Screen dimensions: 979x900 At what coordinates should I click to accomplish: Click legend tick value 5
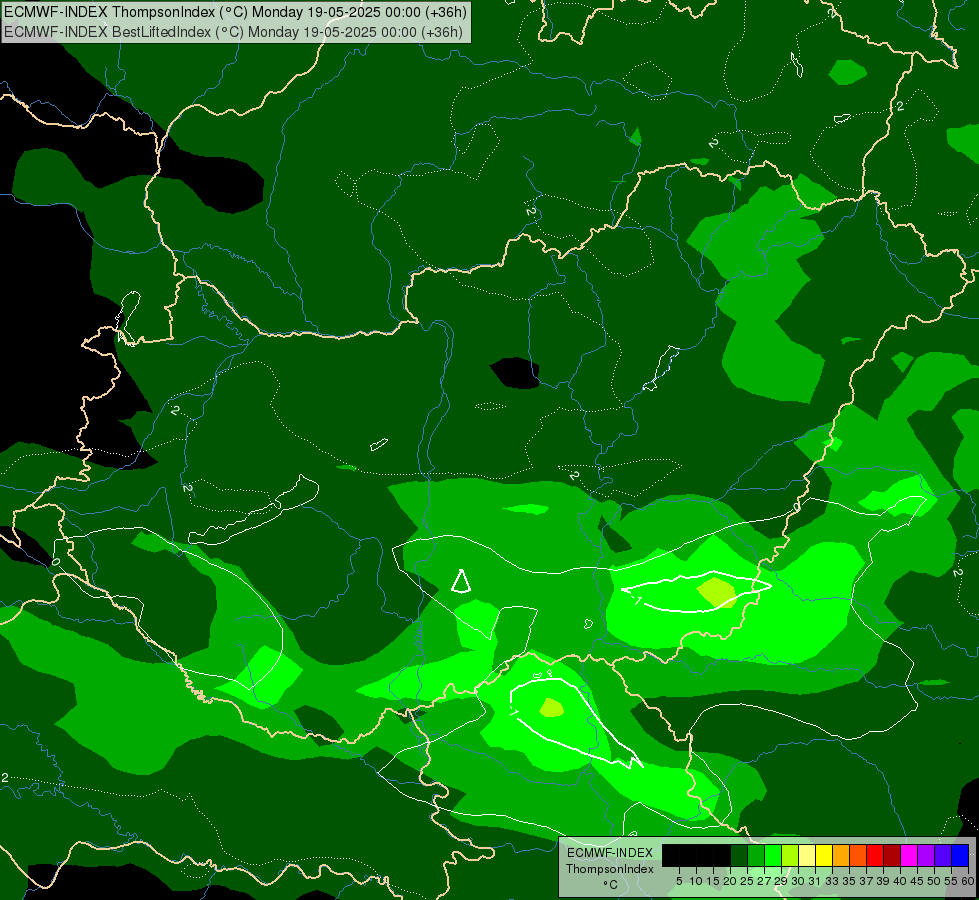pyautogui.click(x=679, y=881)
